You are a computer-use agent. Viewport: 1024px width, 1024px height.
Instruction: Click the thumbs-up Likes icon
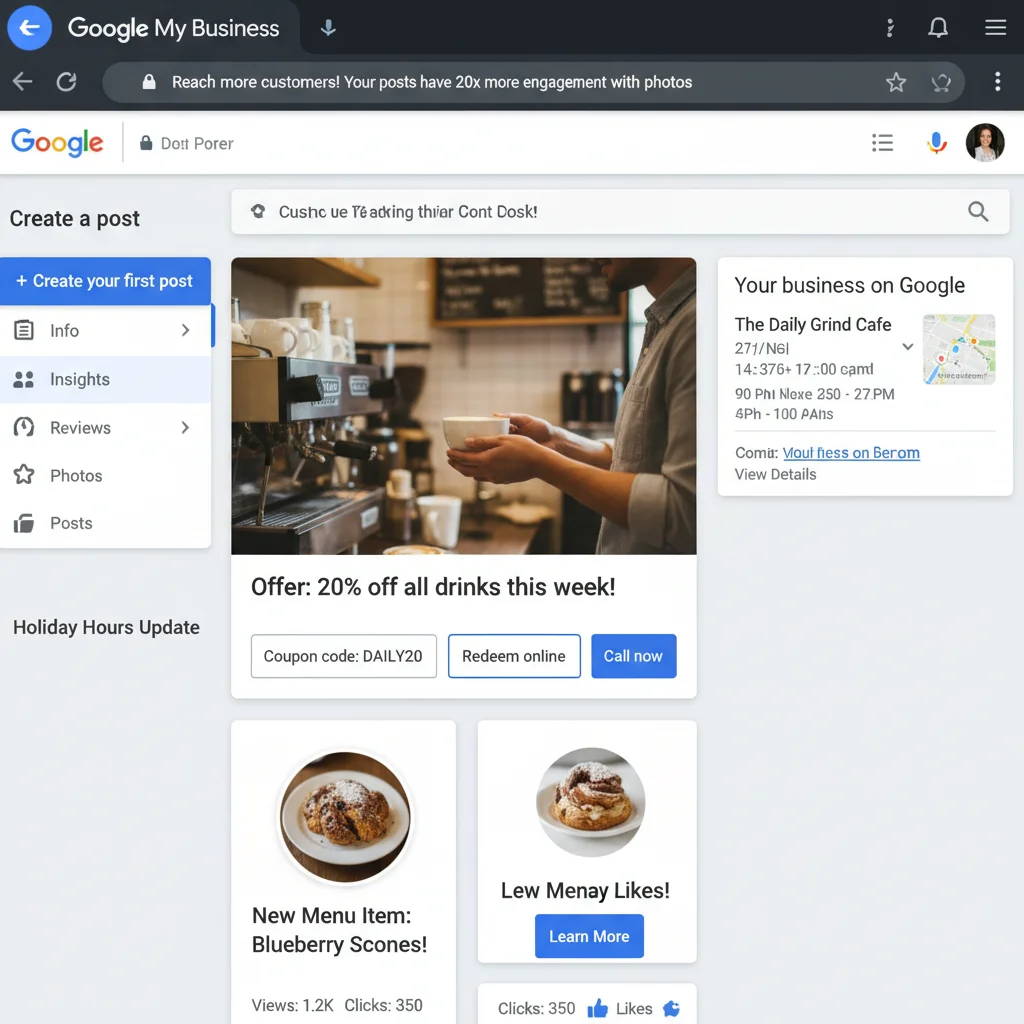597,1008
